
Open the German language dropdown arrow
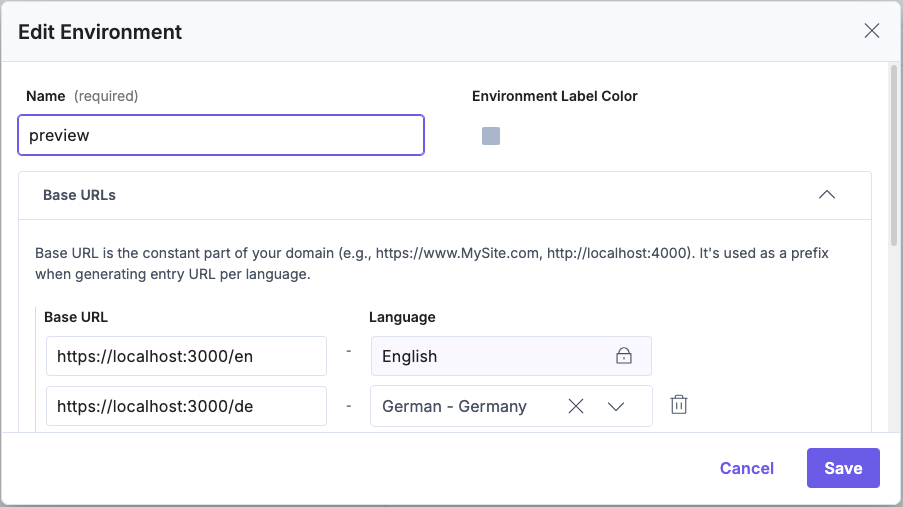tap(616, 406)
